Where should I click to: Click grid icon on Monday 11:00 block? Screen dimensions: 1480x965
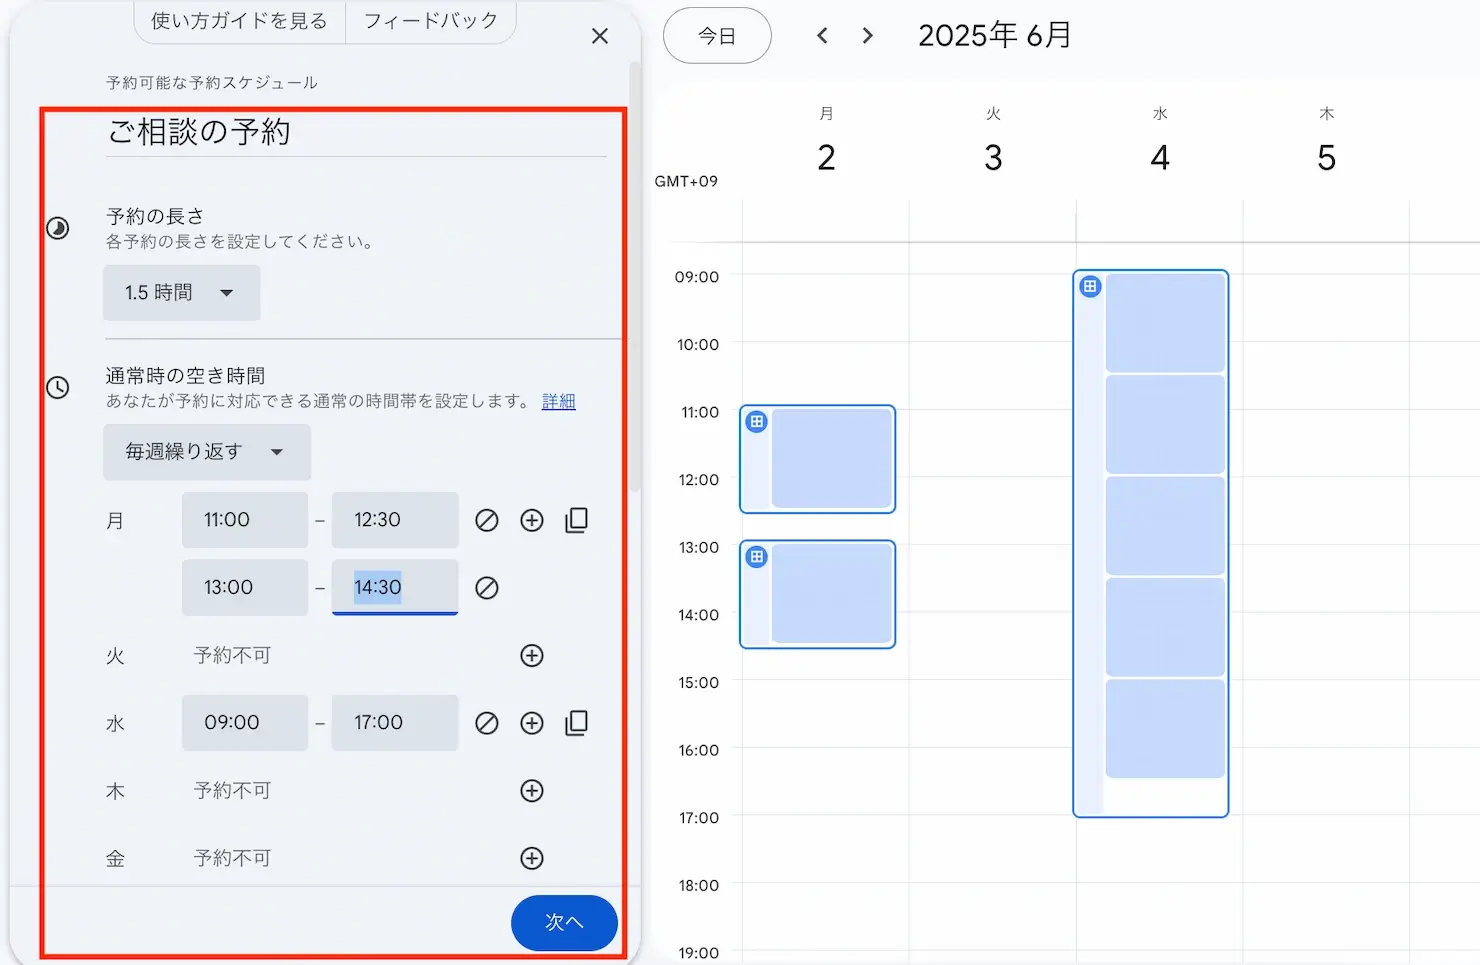pos(757,422)
